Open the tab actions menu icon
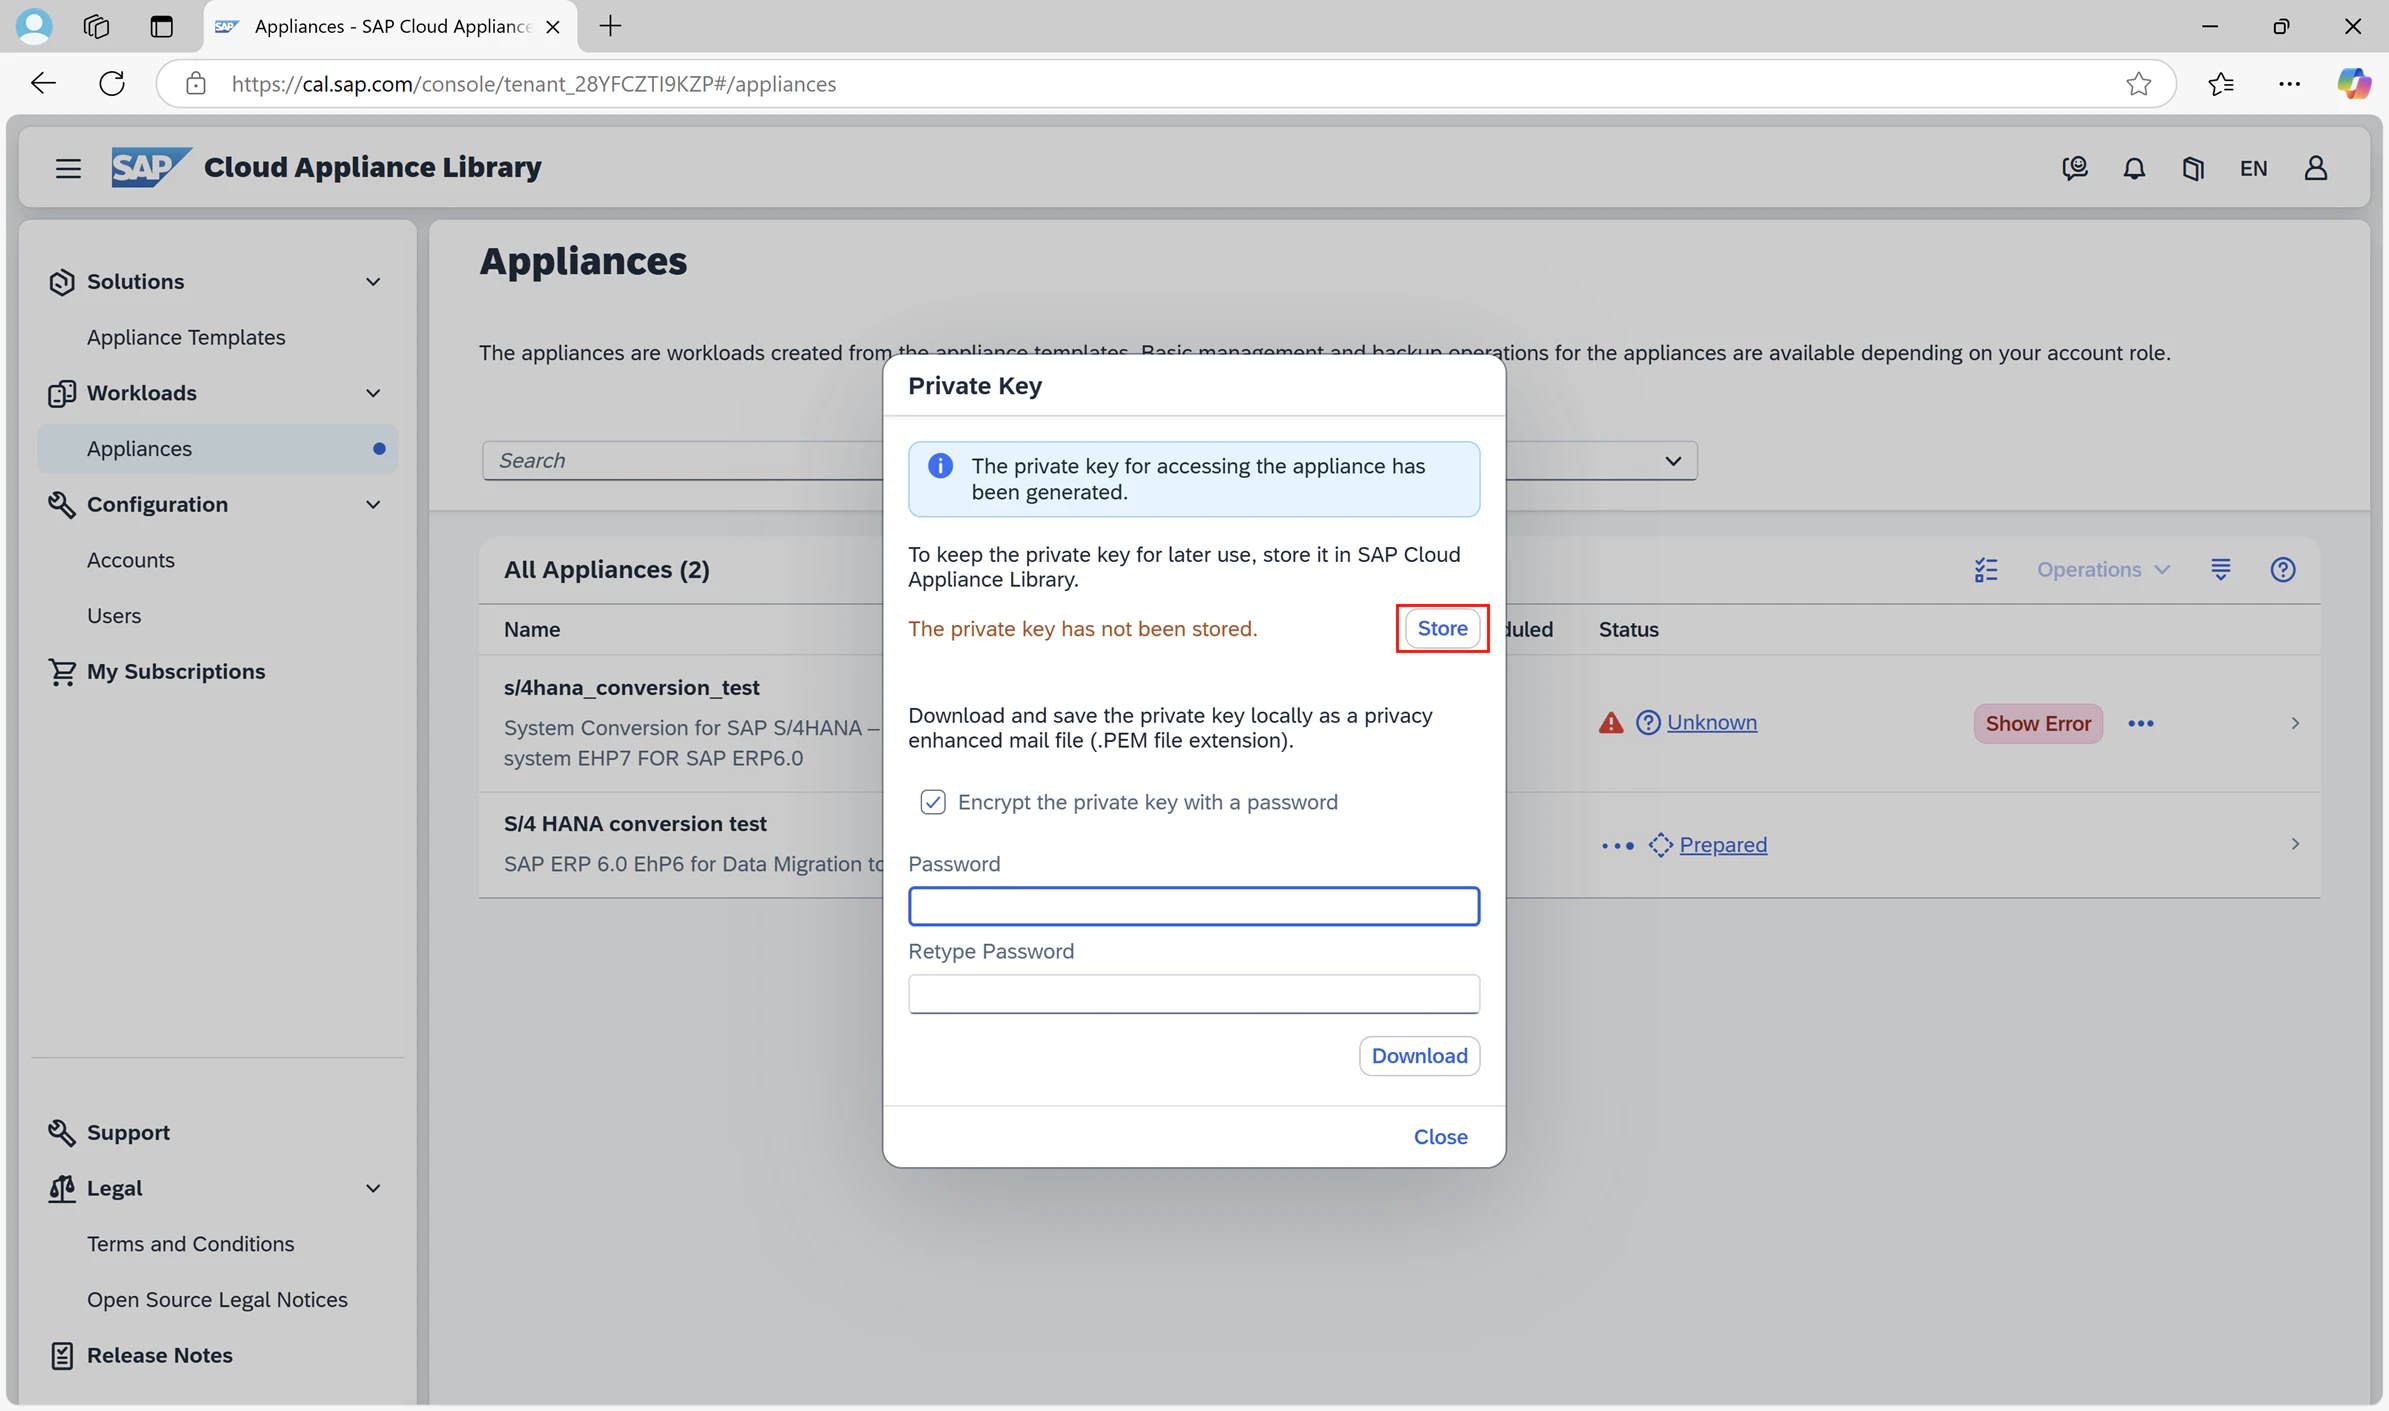This screenshot has width=2389, height=1411. 161,26
